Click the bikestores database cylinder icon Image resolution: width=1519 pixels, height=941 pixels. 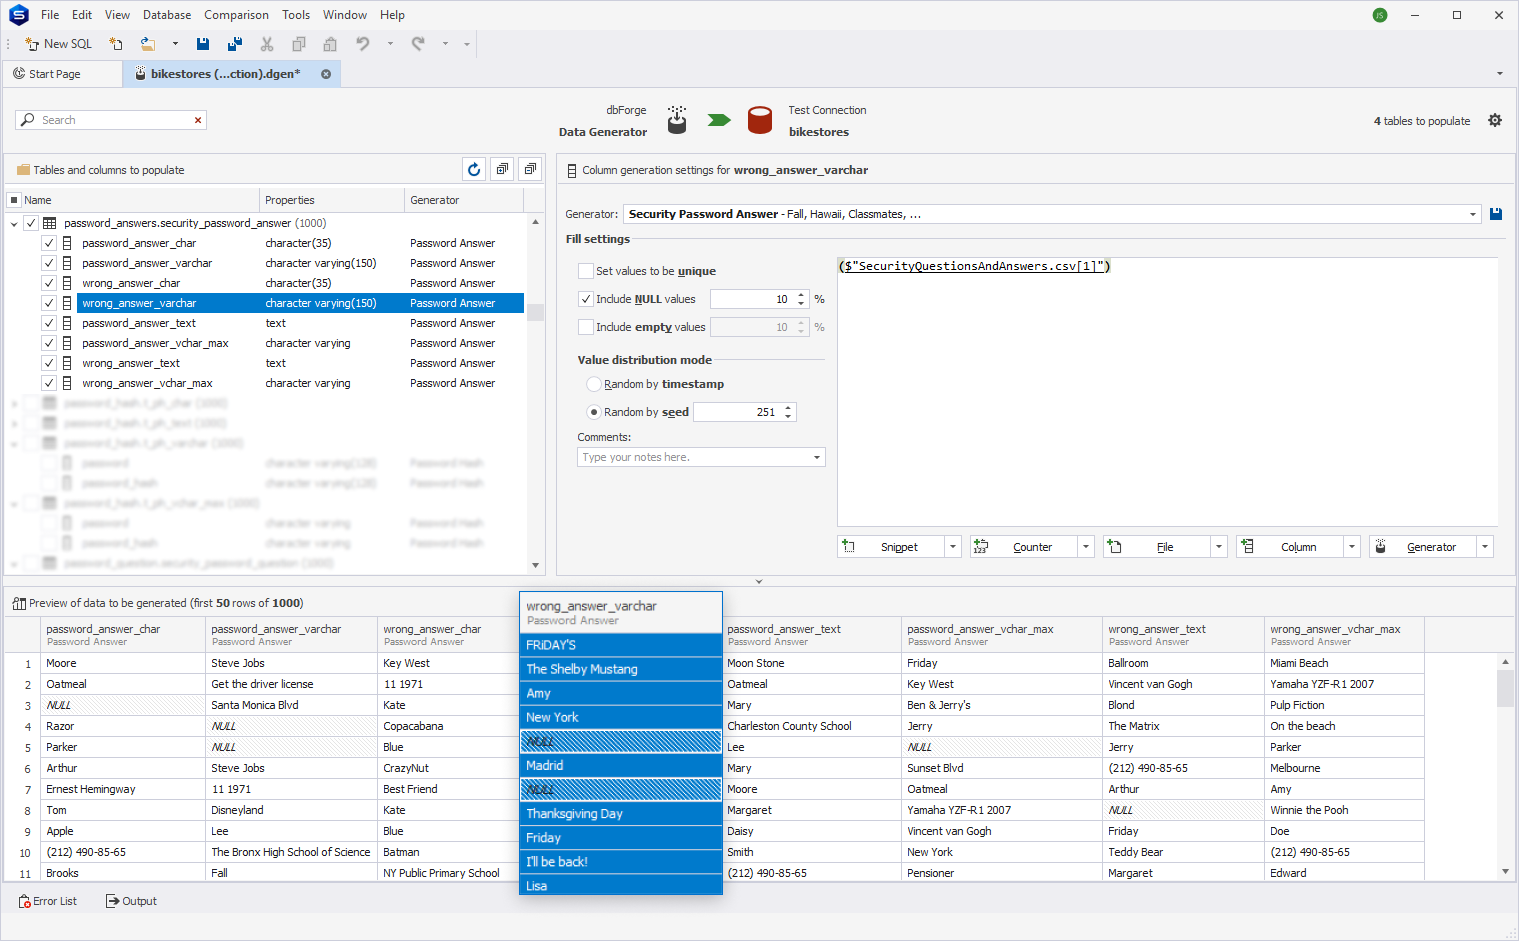pyautogui.click(x=760, y=120)
